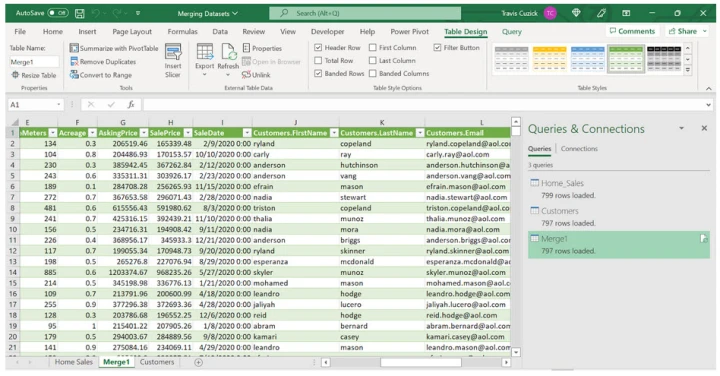Image resolution: width=720 pixels, height=376 pixels.
Task: Expand the Table Styles gallery more arrow
Action: point(687,70)
